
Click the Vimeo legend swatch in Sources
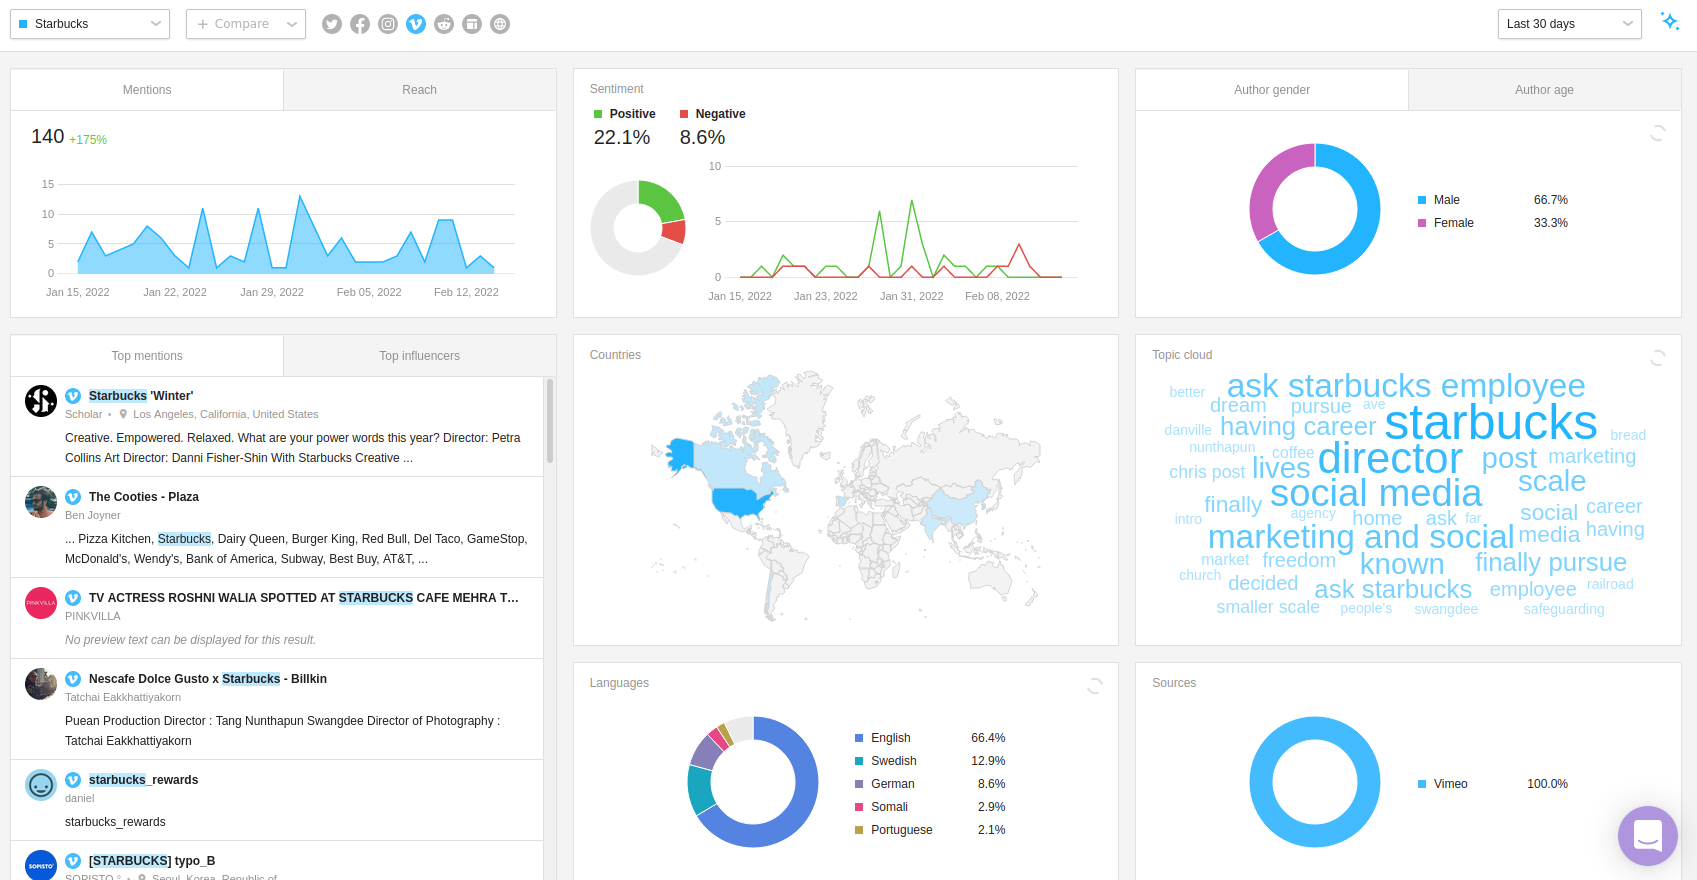(x=1422, y=784)
